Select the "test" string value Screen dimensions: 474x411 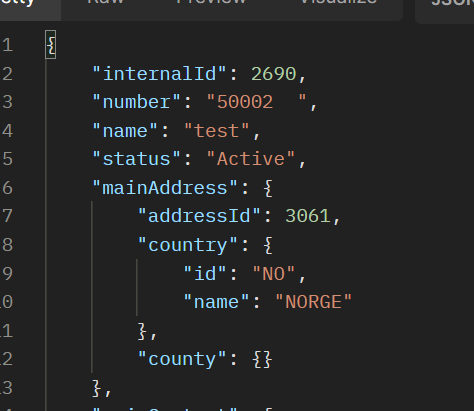(x=217, y=130)
